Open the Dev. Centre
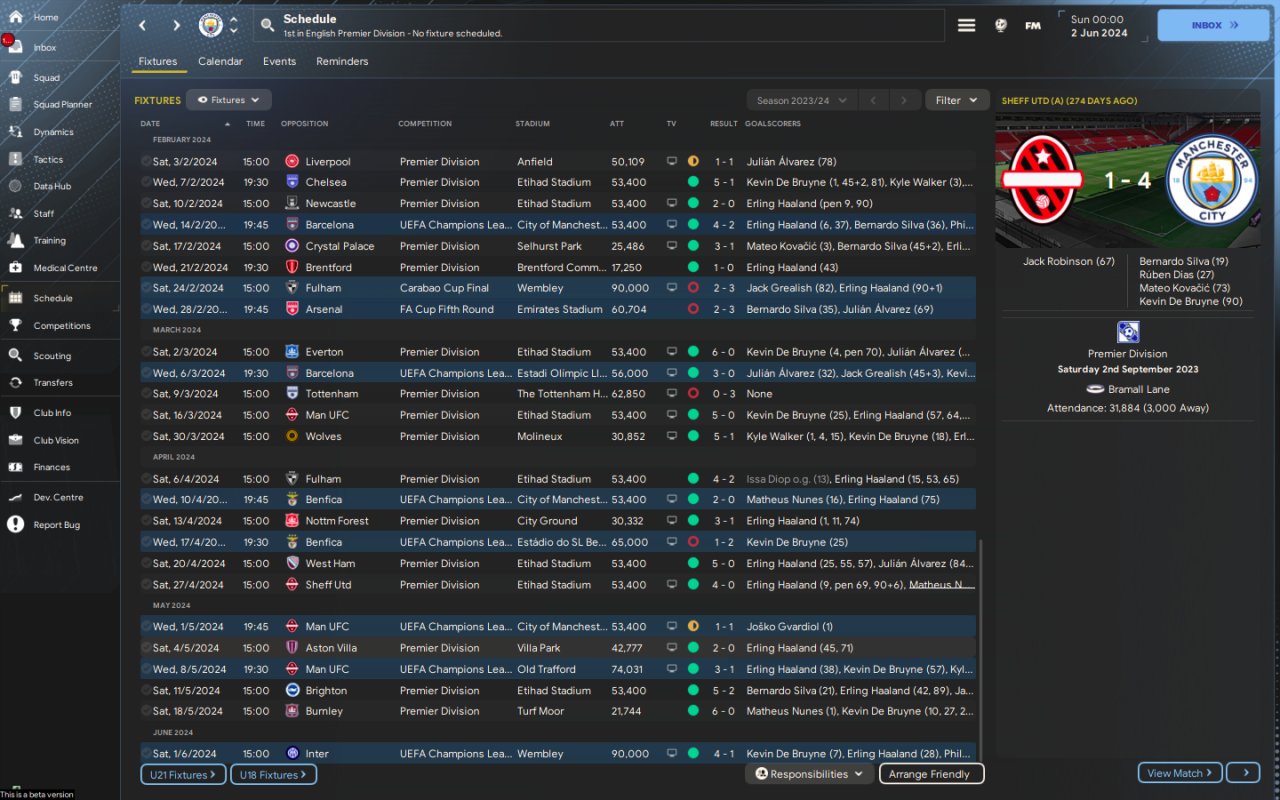This screenshot has width=1280, height=800. click(60, 497)
